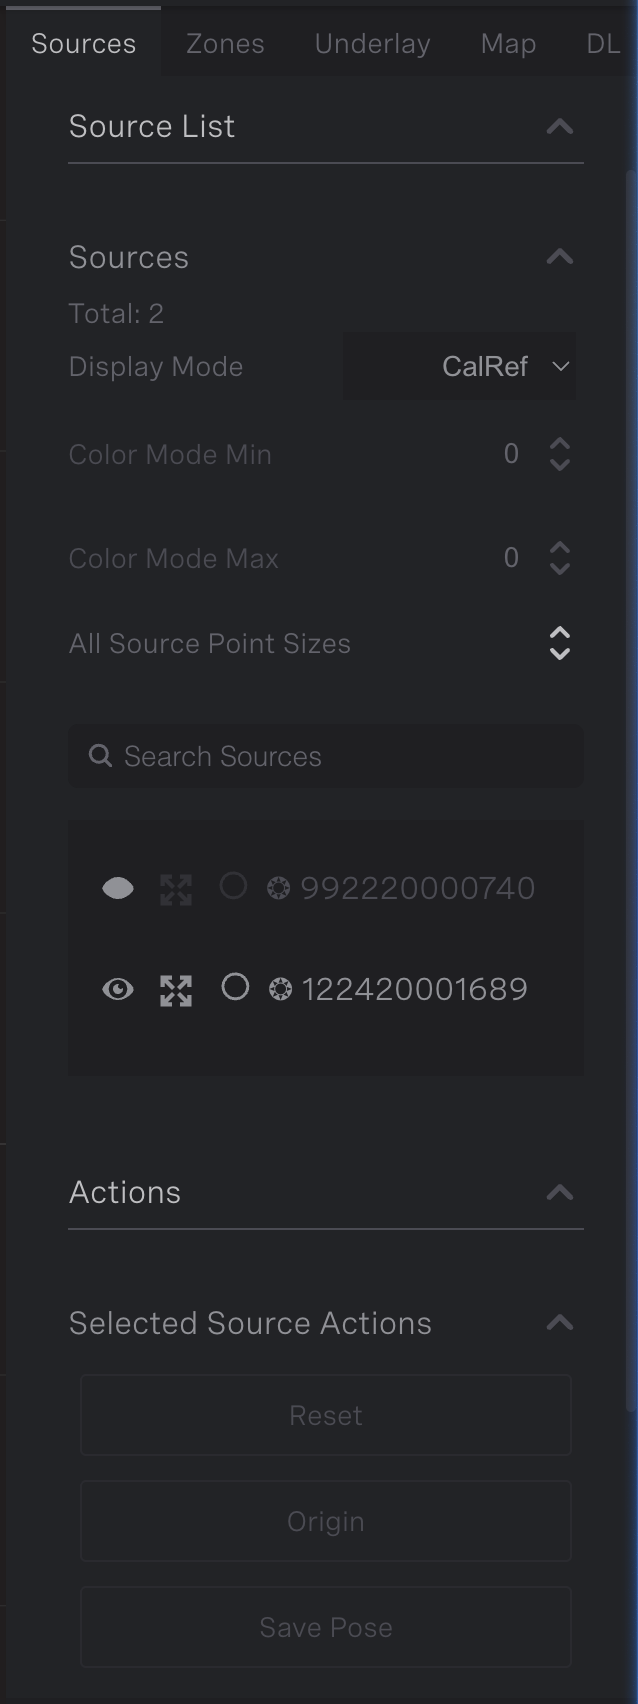Switch to the Zones tab

(224, 43)
